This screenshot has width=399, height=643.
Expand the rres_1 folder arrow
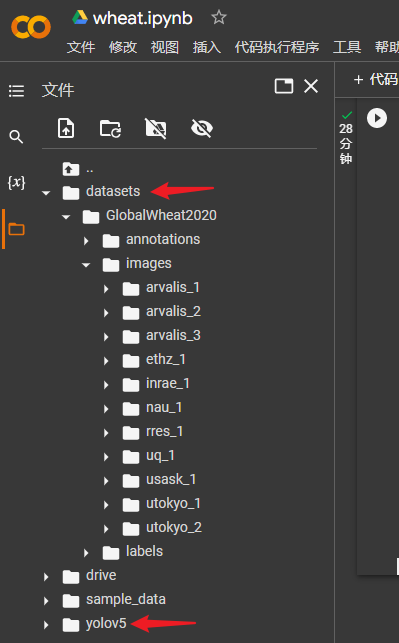pos(106,433)
